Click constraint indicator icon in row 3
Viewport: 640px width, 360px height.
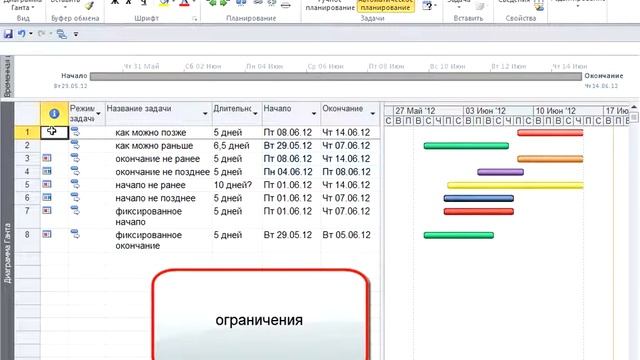[x=47, y=158]
